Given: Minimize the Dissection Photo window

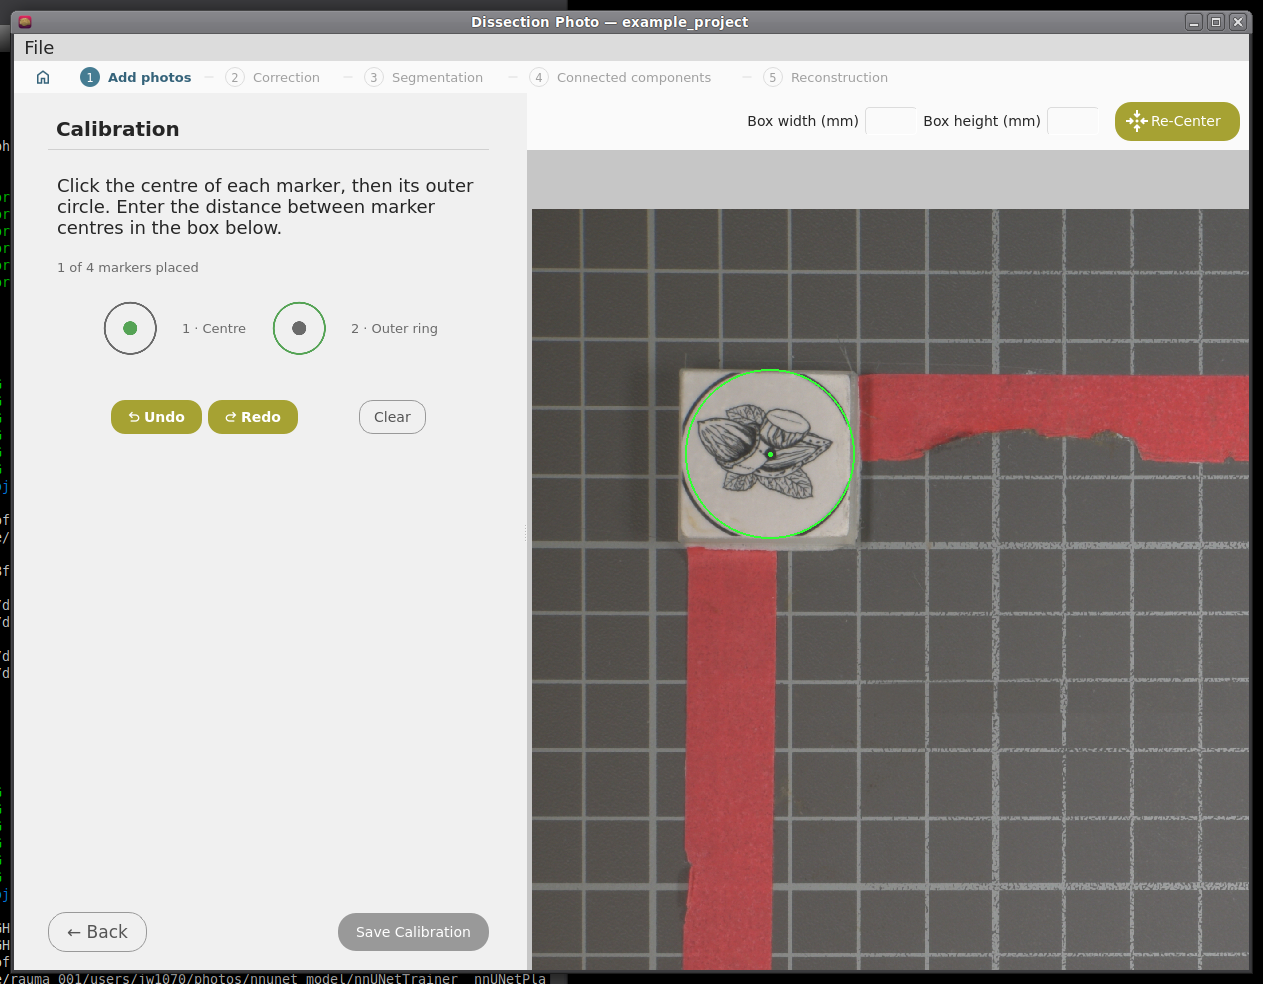Looking at the screenshot, I should [x=1194, y=22].
